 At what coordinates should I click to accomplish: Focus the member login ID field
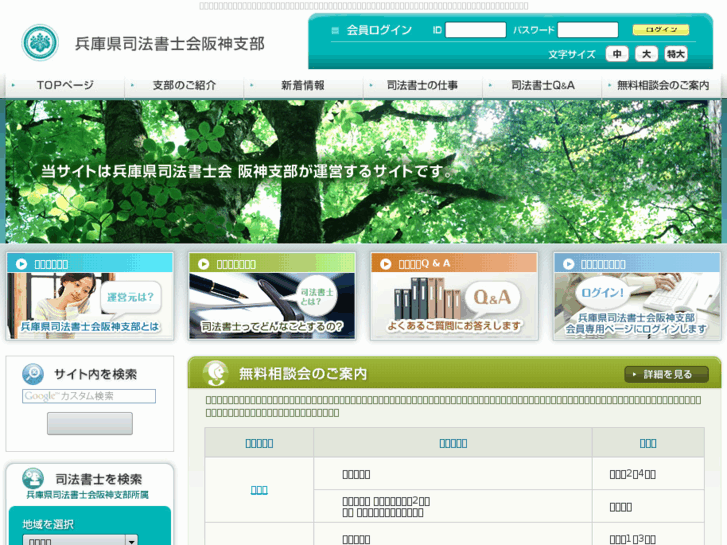475,30
